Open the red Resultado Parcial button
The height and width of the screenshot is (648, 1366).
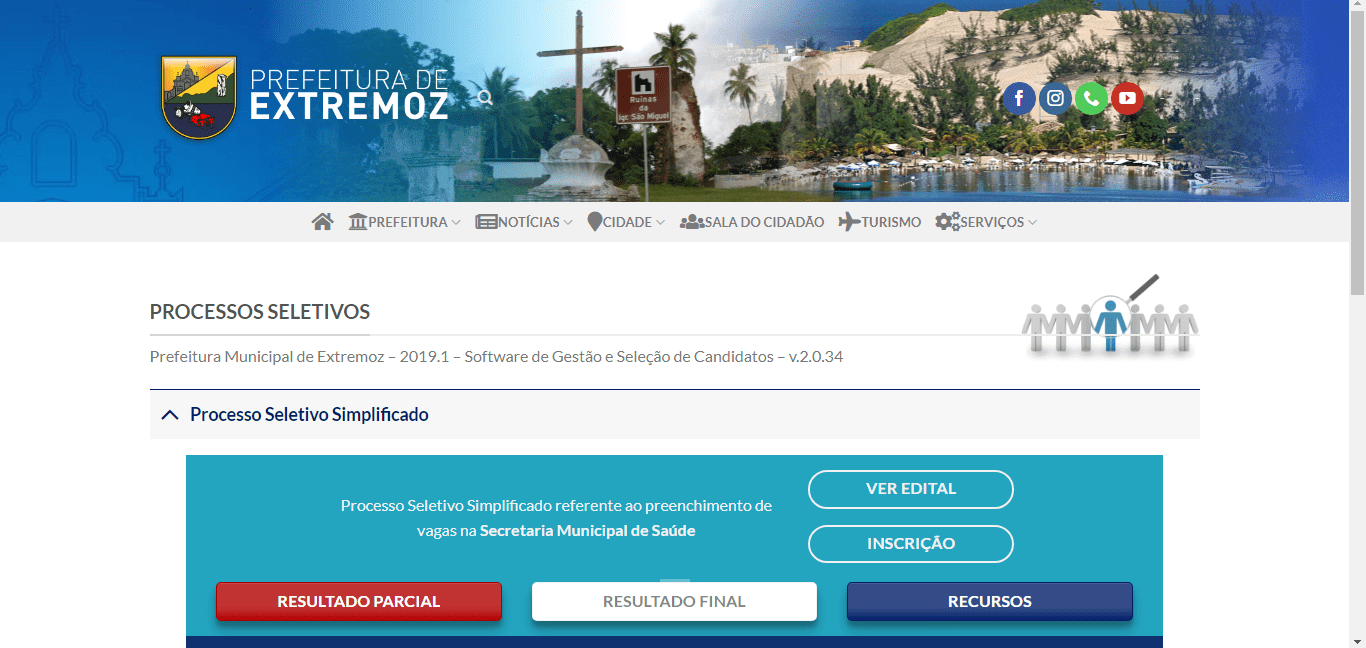(359, 602)
